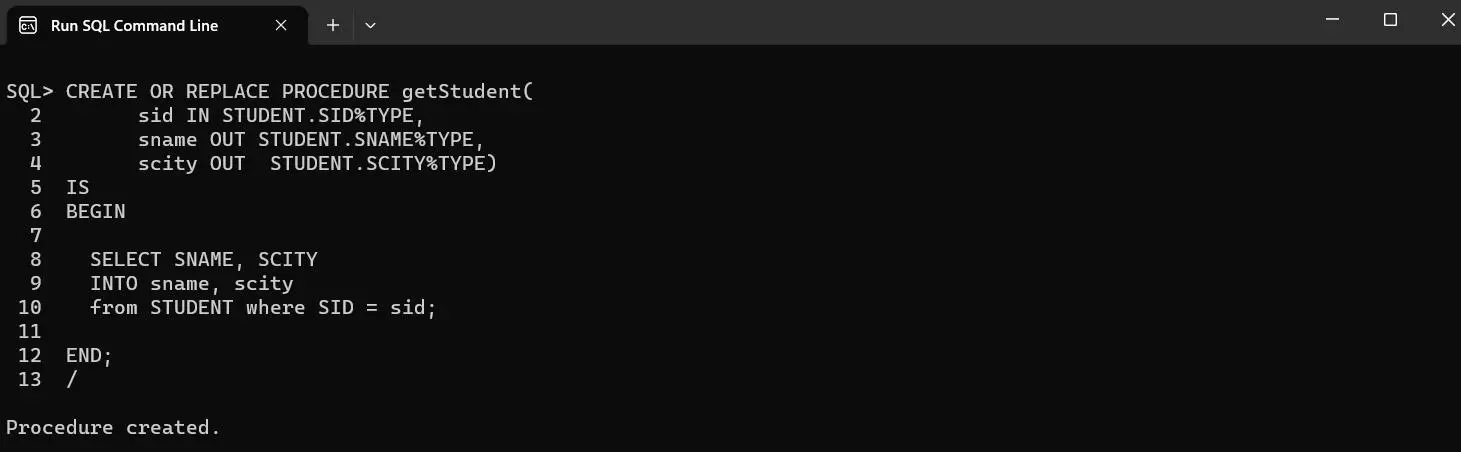Click the INTO sname, scity line
Image resolution: width=1461 pixels, height=452 pixels.
(192, 283)
